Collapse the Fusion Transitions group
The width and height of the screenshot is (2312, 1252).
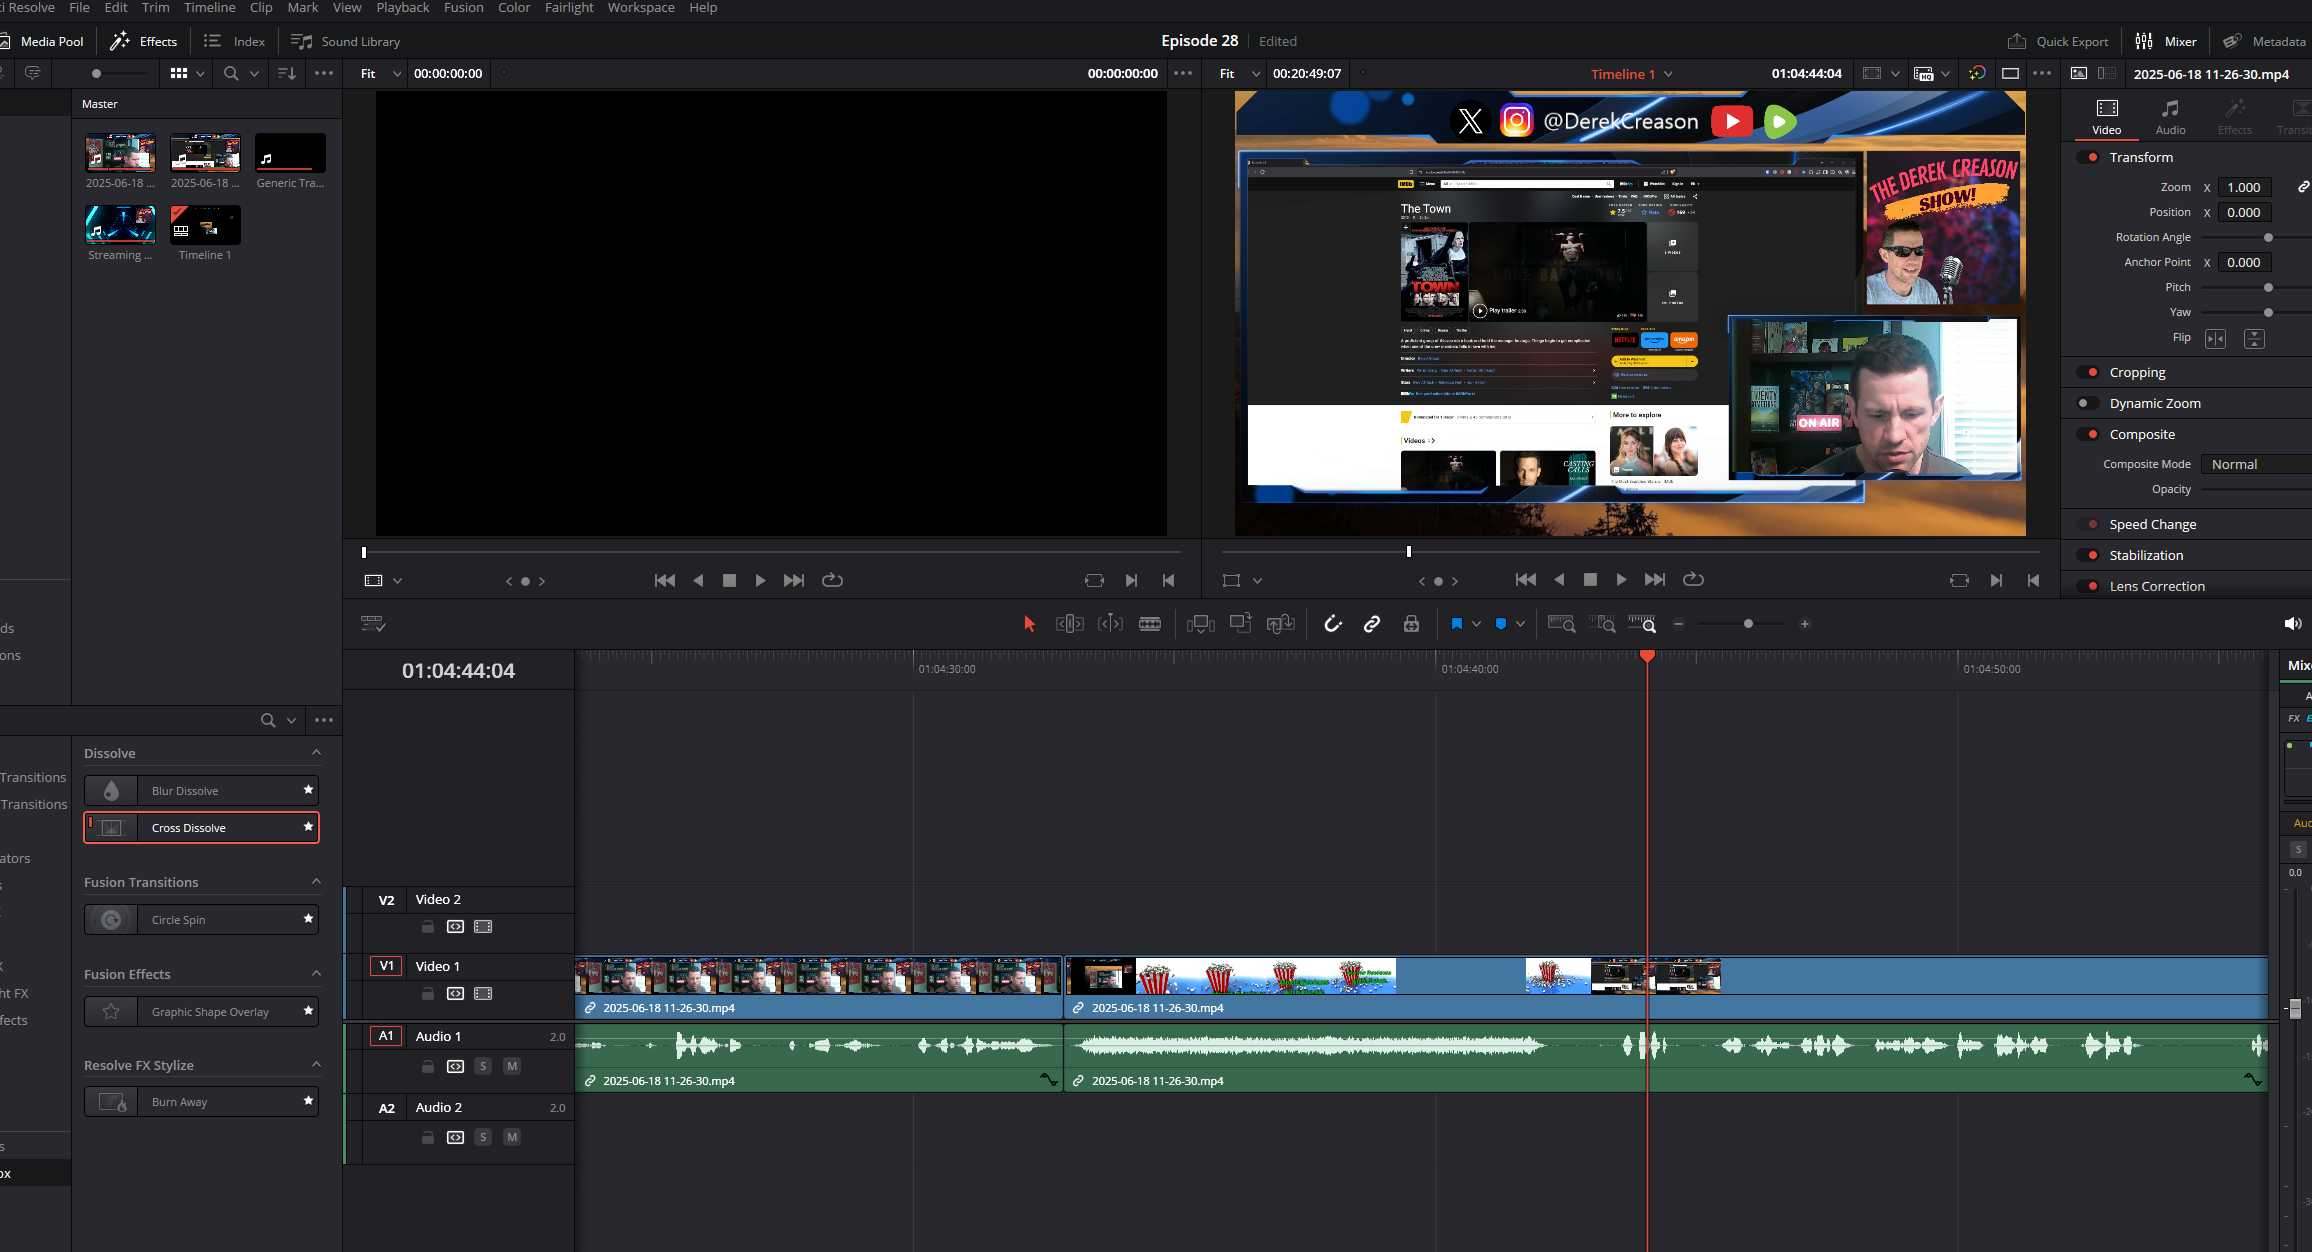coord(316,881)
